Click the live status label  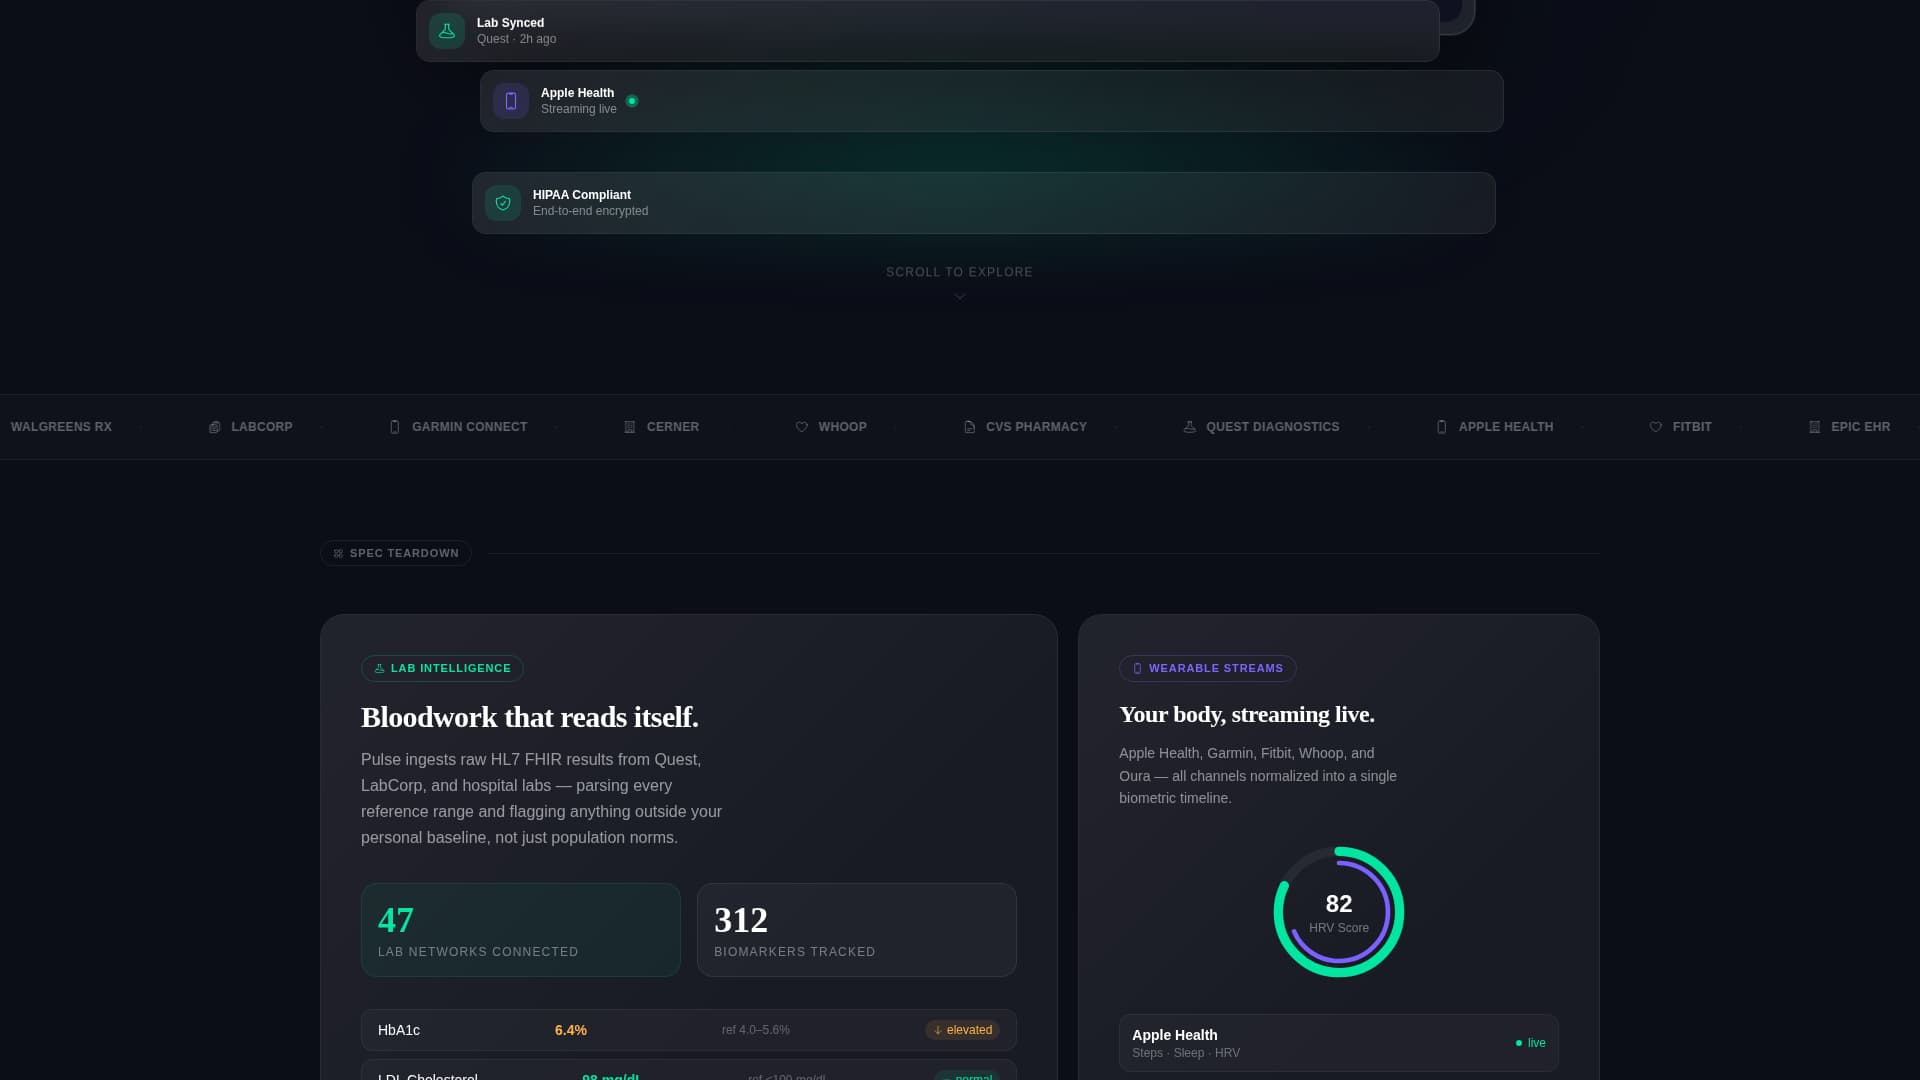click(1537, 1043)
